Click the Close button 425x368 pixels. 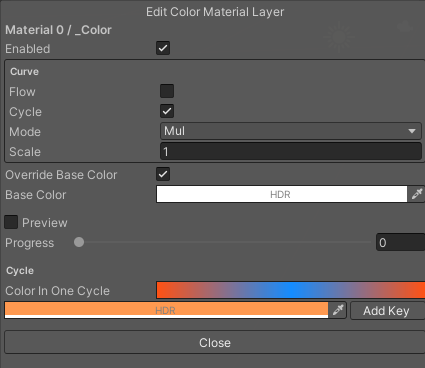(215, 342)
